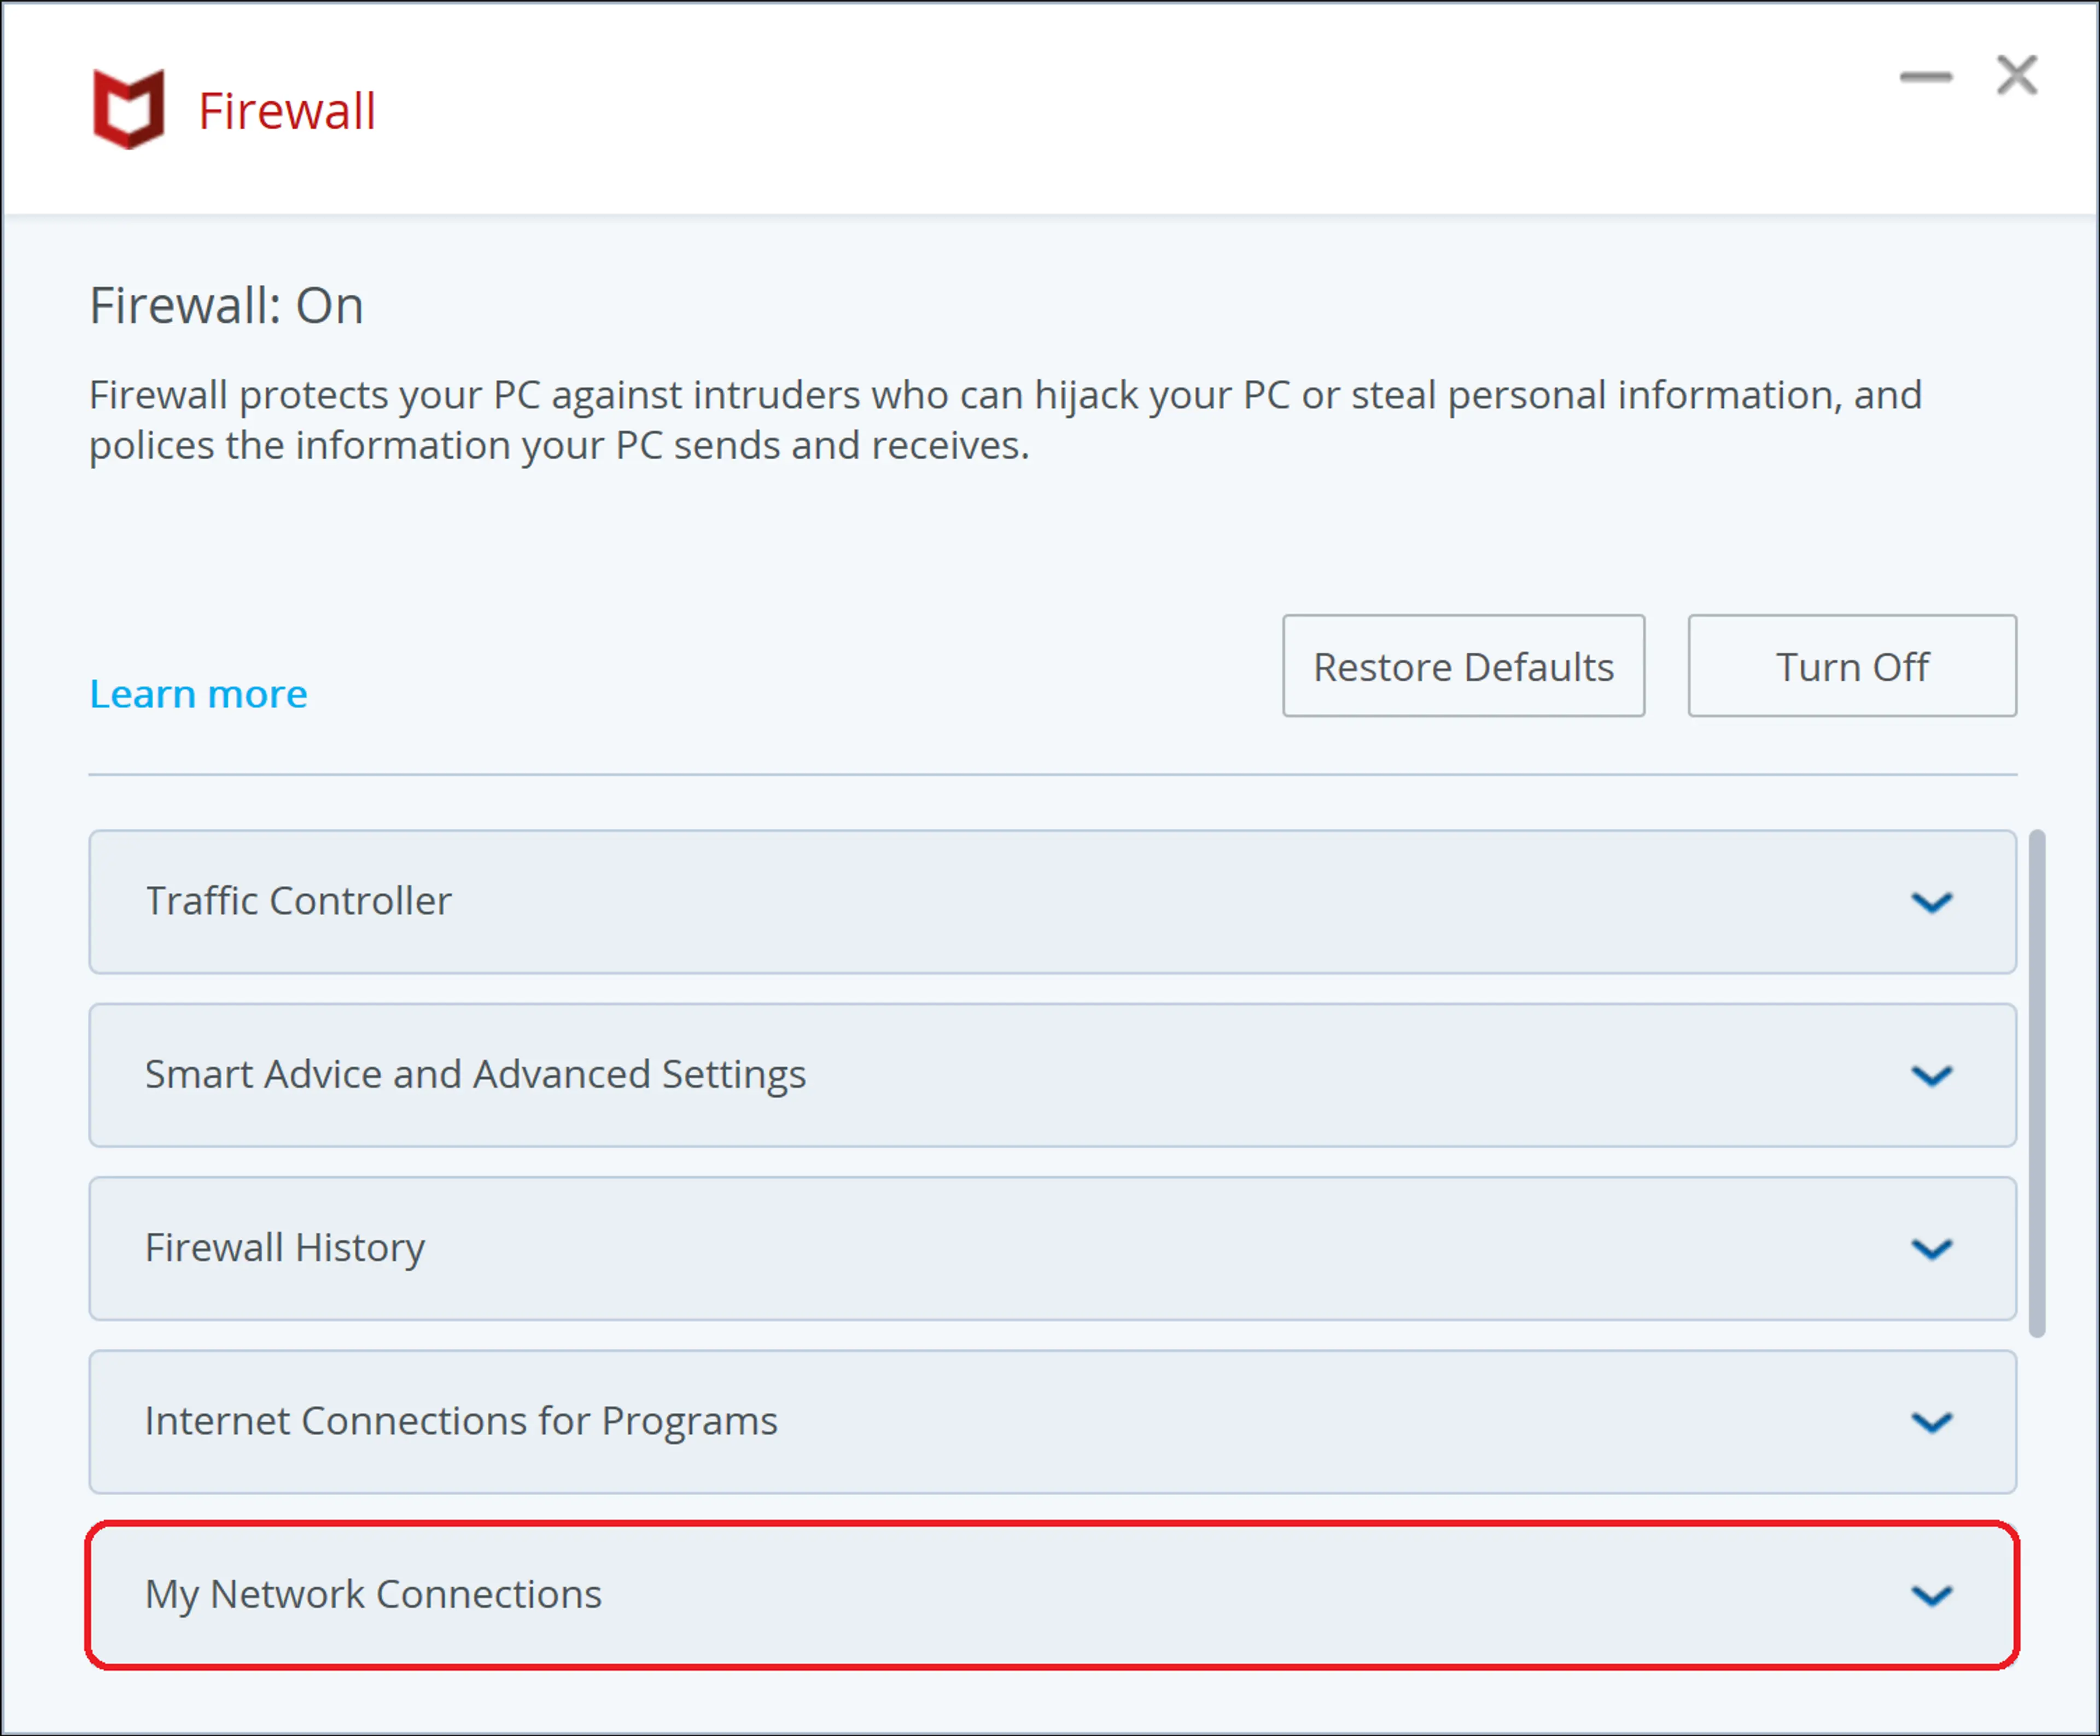
Task: Click Restore Defaults button
Action: [1463, 666]
